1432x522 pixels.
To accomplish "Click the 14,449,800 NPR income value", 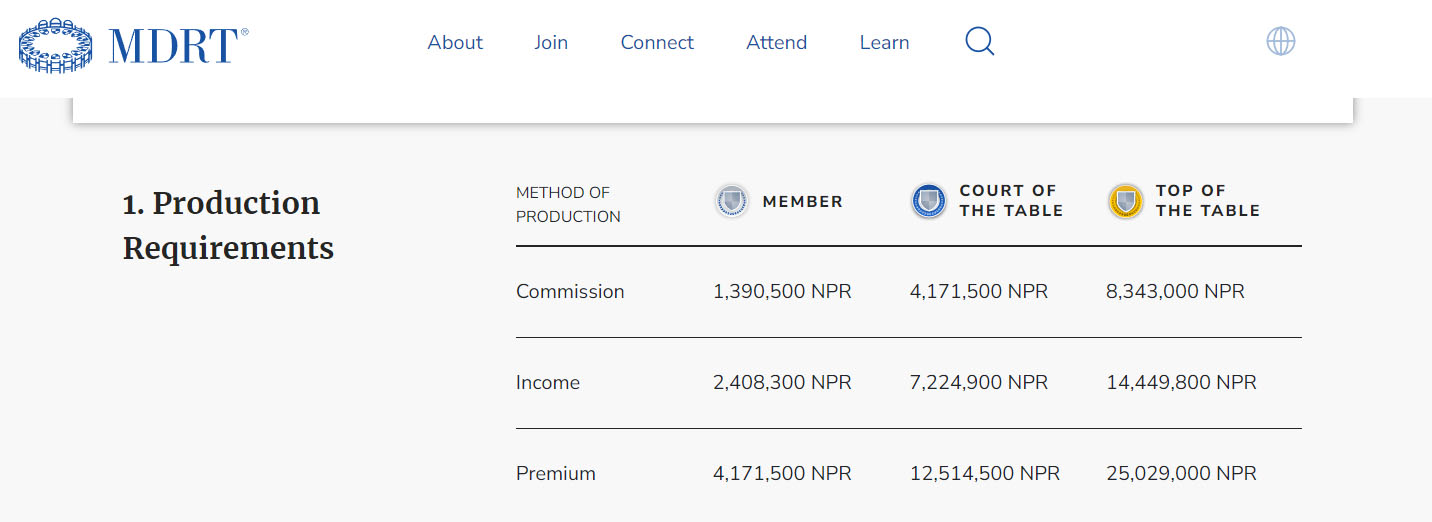I will (1181, 382).
